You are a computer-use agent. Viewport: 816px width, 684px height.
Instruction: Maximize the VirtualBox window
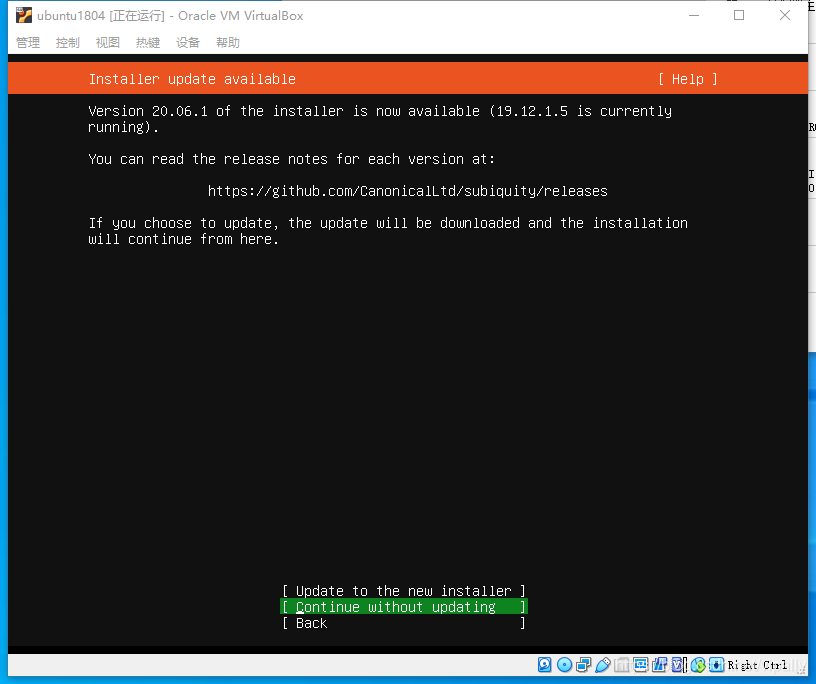coord(739,16)
